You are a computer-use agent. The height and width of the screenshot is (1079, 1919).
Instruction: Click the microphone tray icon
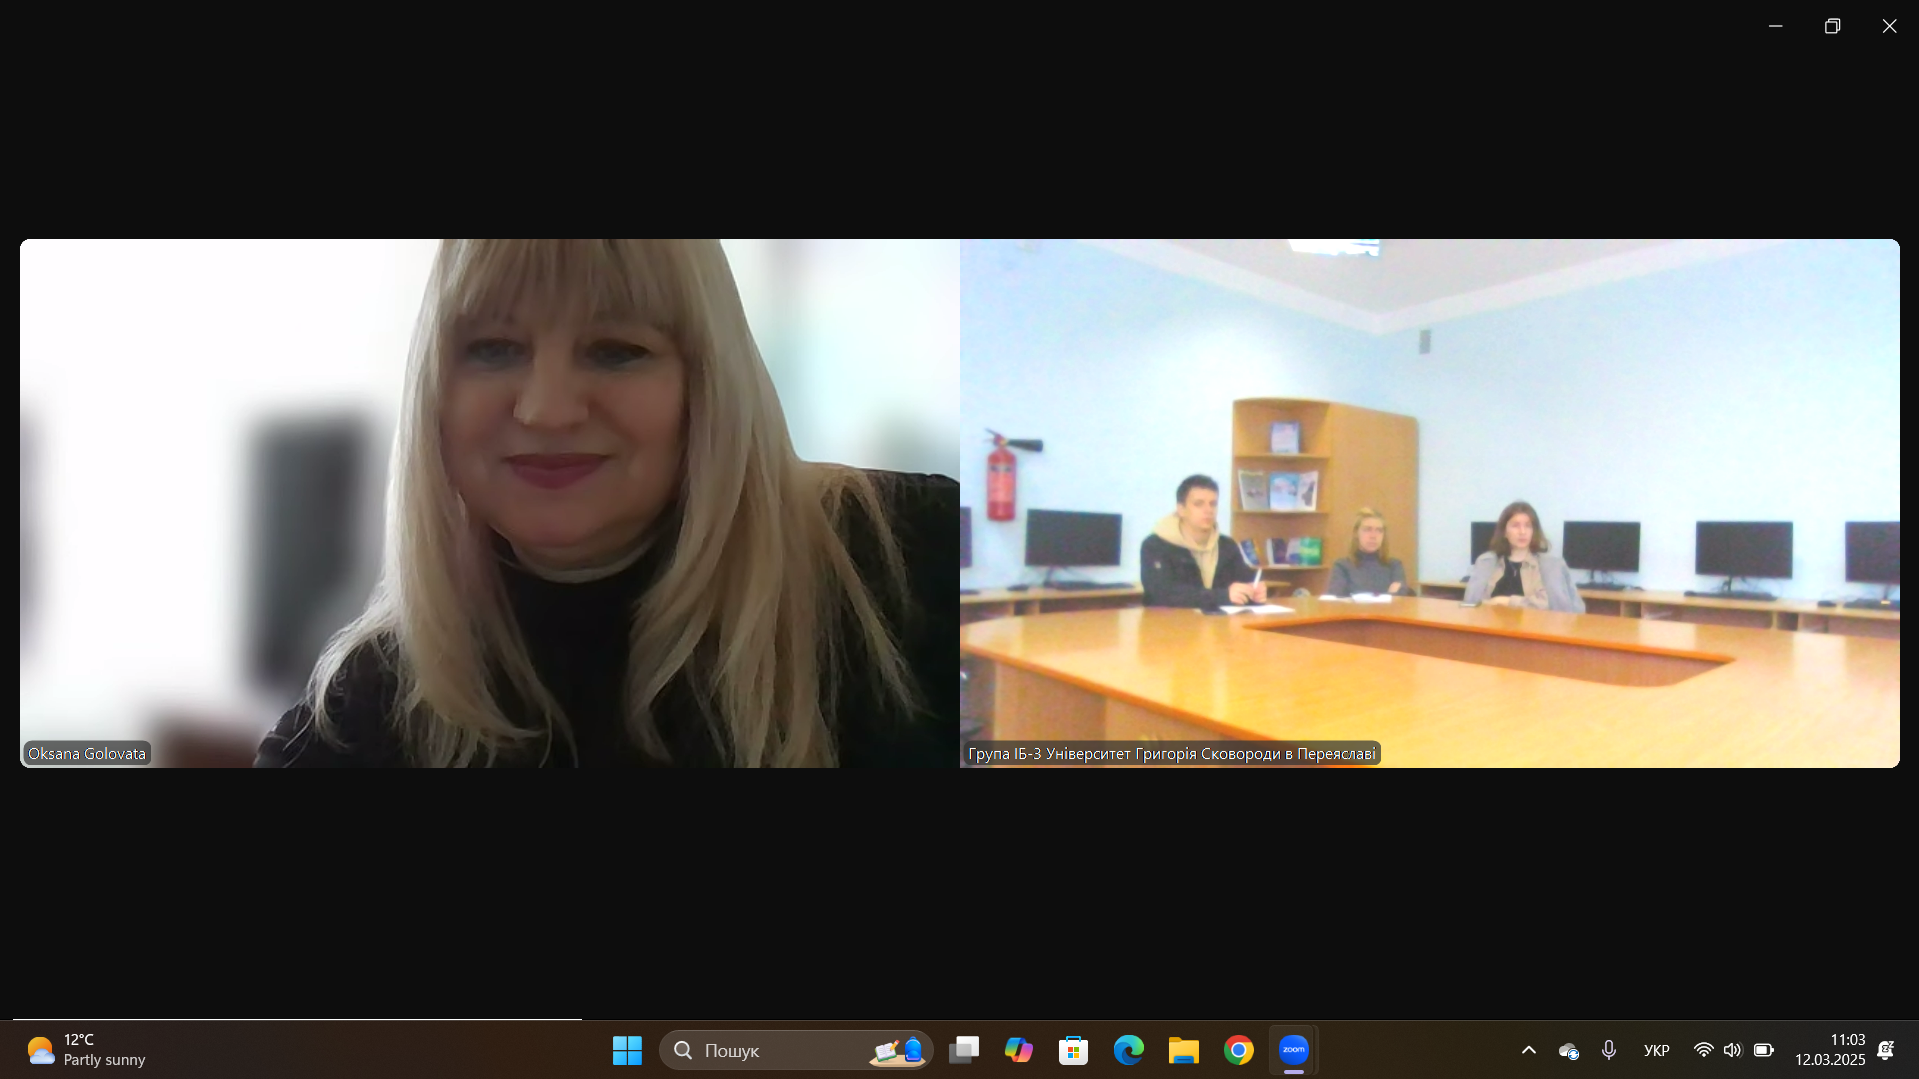coord(1608,1050)
